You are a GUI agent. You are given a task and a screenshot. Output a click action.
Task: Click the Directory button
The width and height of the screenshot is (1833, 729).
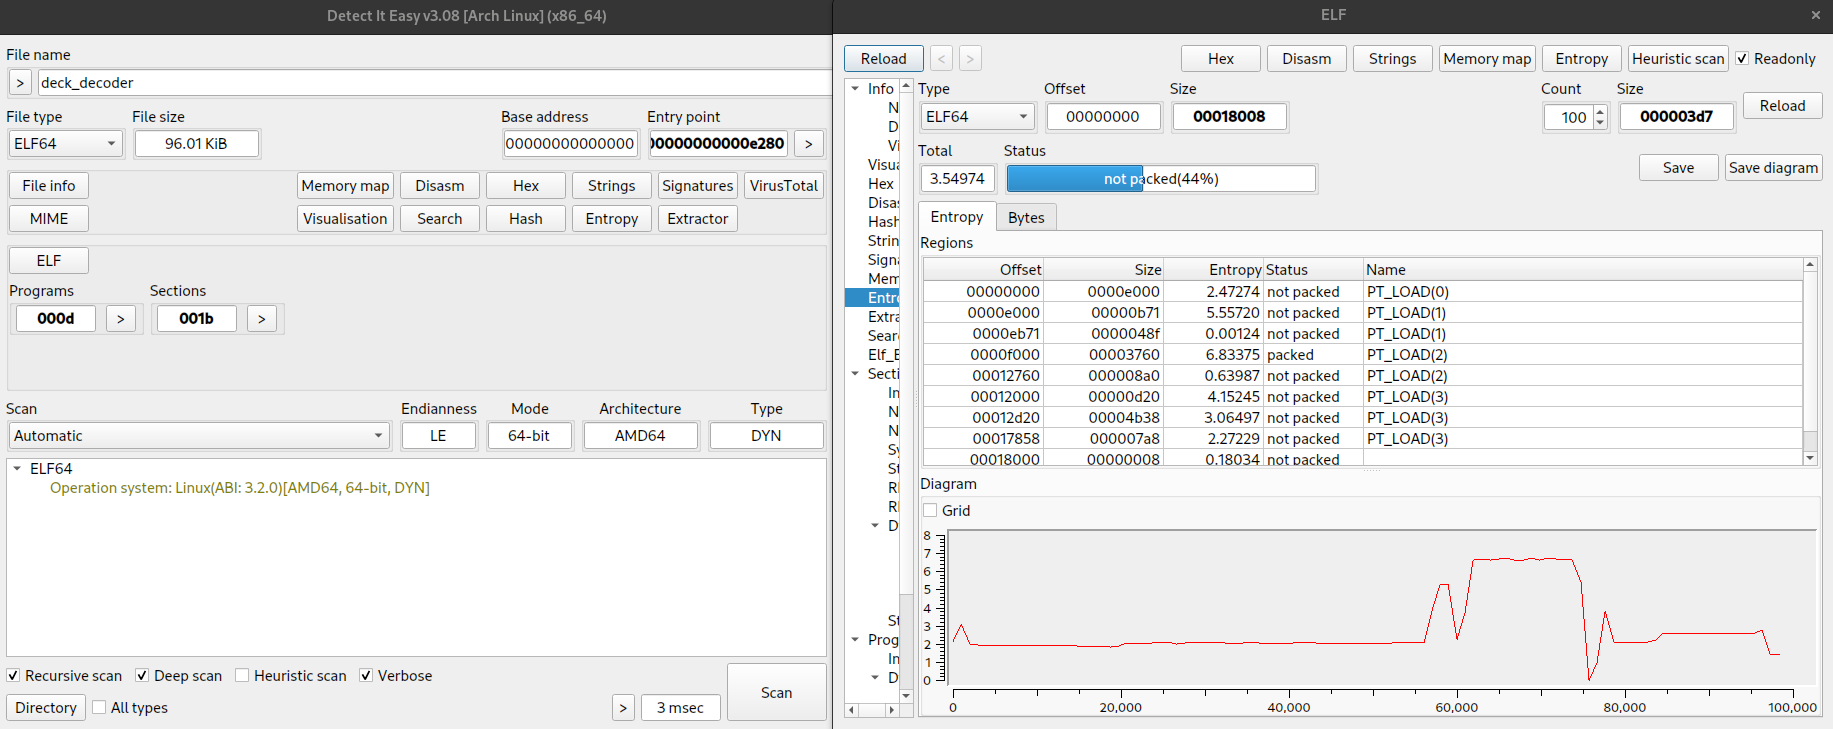(46, 708)
